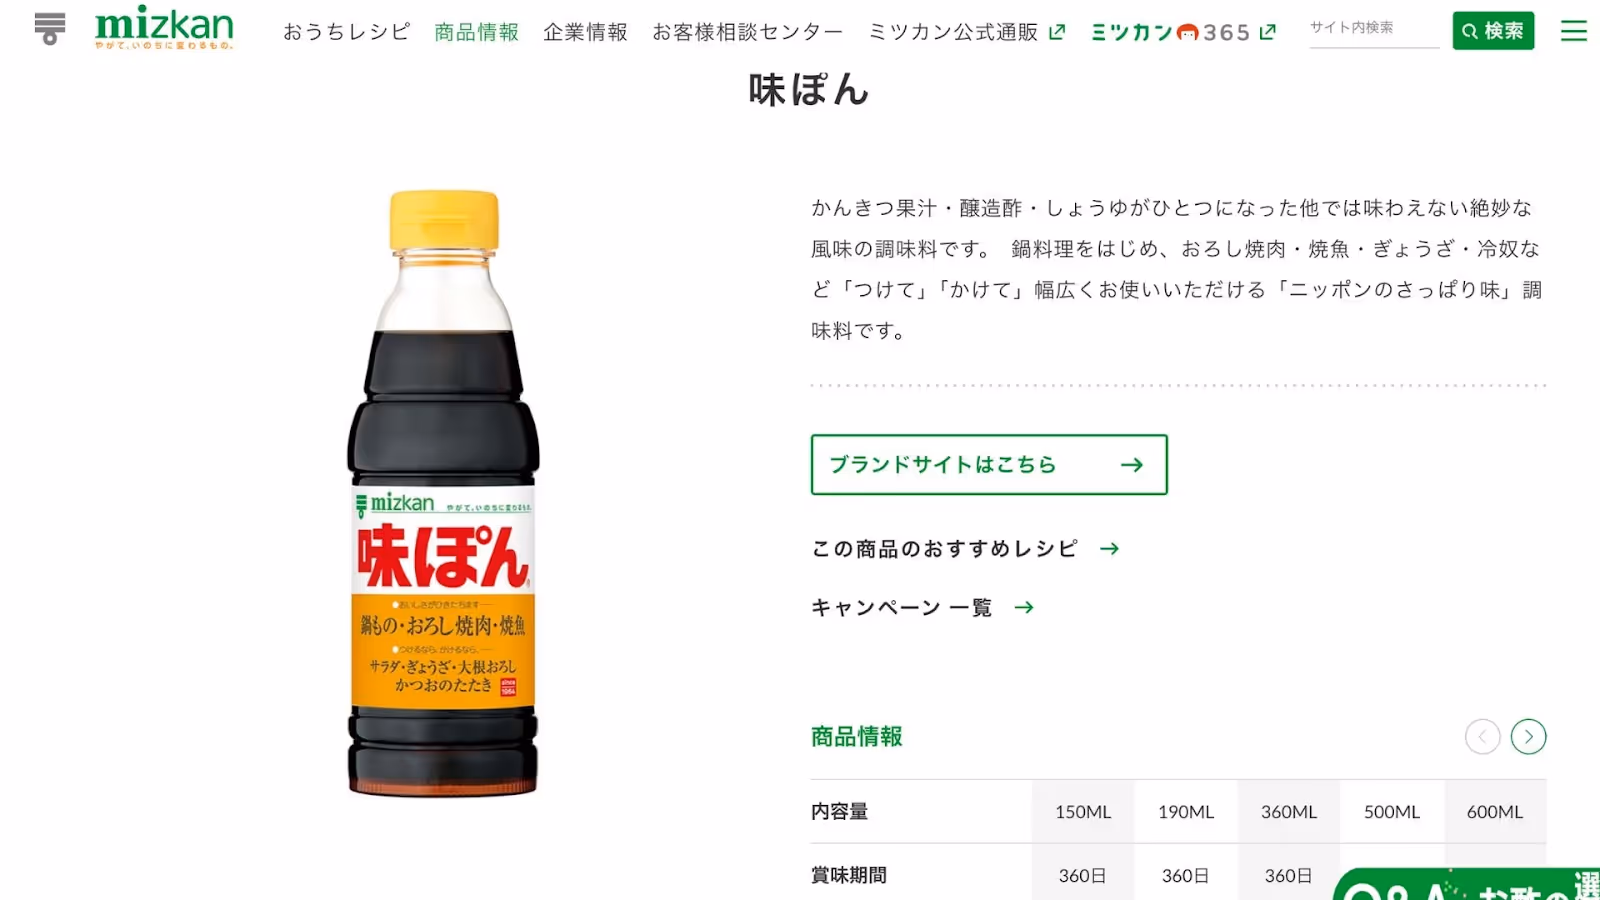Open the Q&A banner at bottom right
This screenshot has height=900, width=1600.
point(1467,884)
